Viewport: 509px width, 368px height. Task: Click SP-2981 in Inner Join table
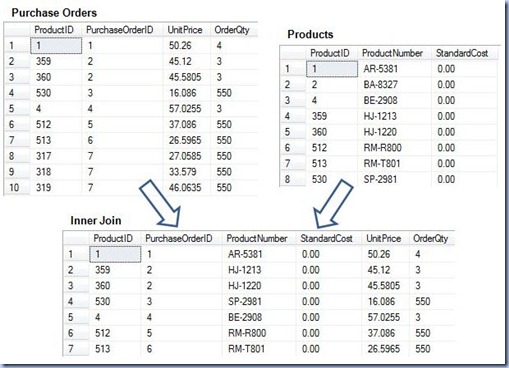click(x=245, y=301)
